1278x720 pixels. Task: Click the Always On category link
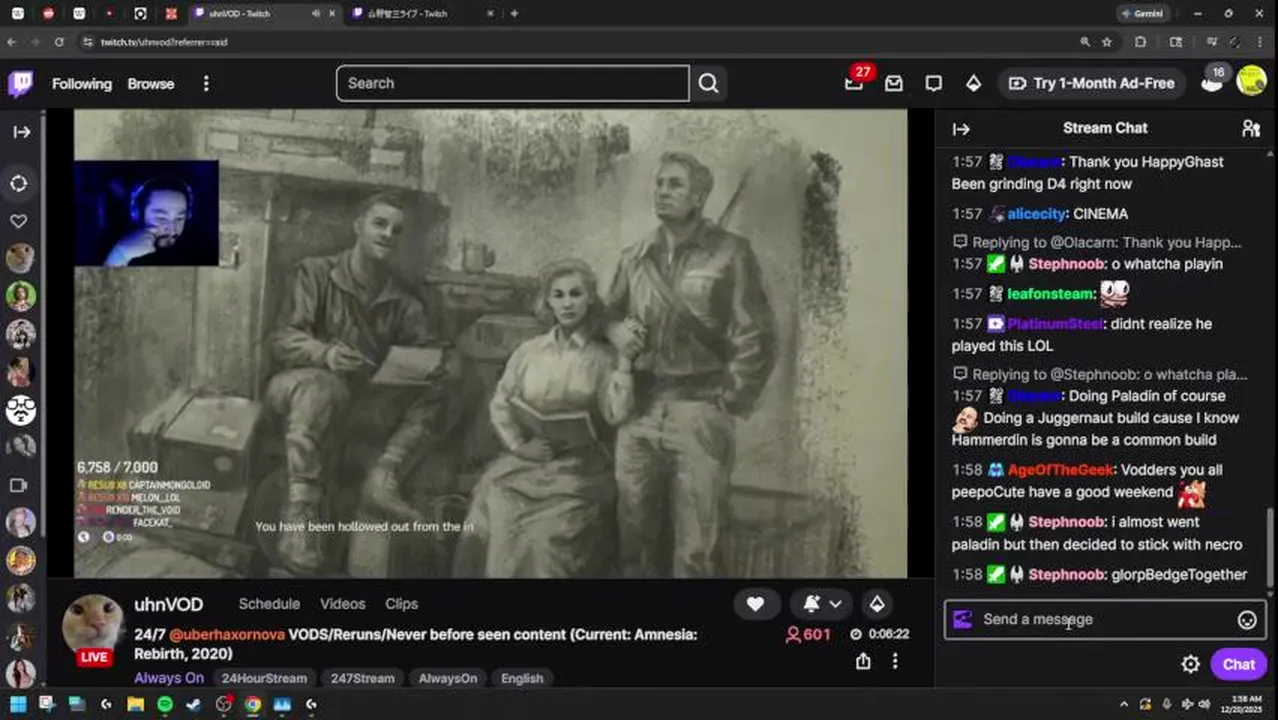(169, 678)
